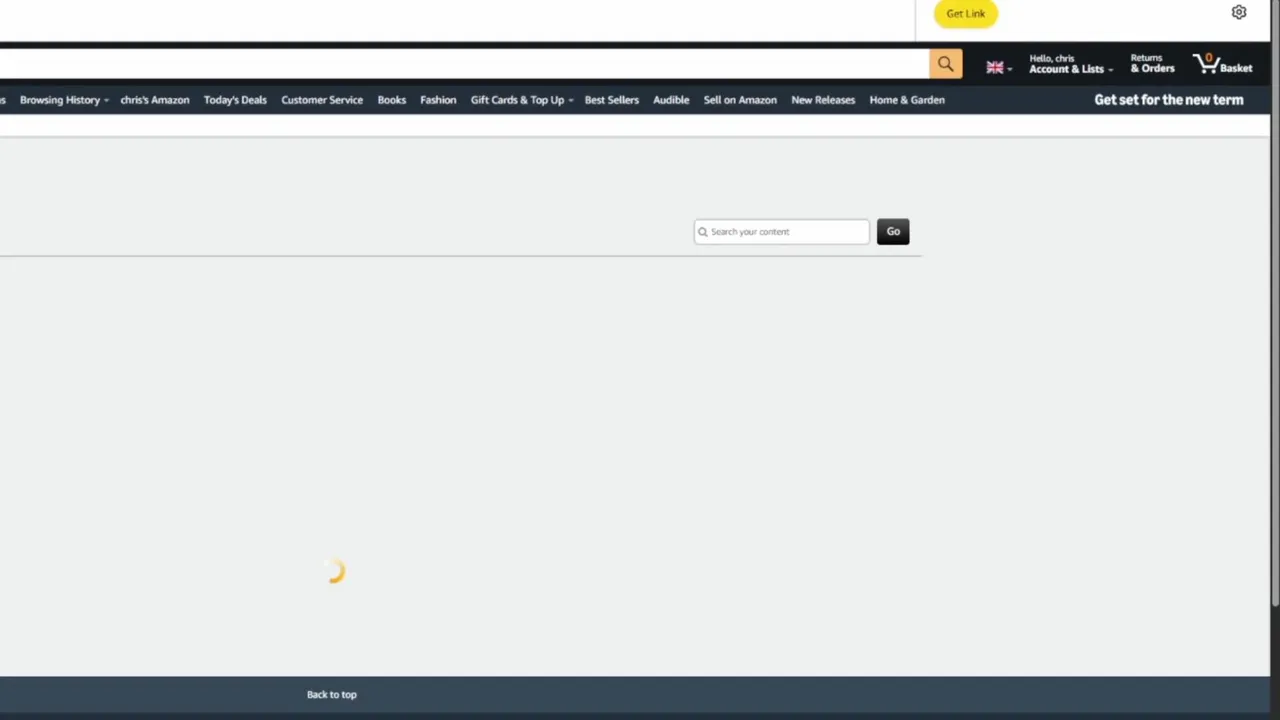The image size is (1280, 720).
Task: Go to Sell on Amazon
Action: pos(740,100)
